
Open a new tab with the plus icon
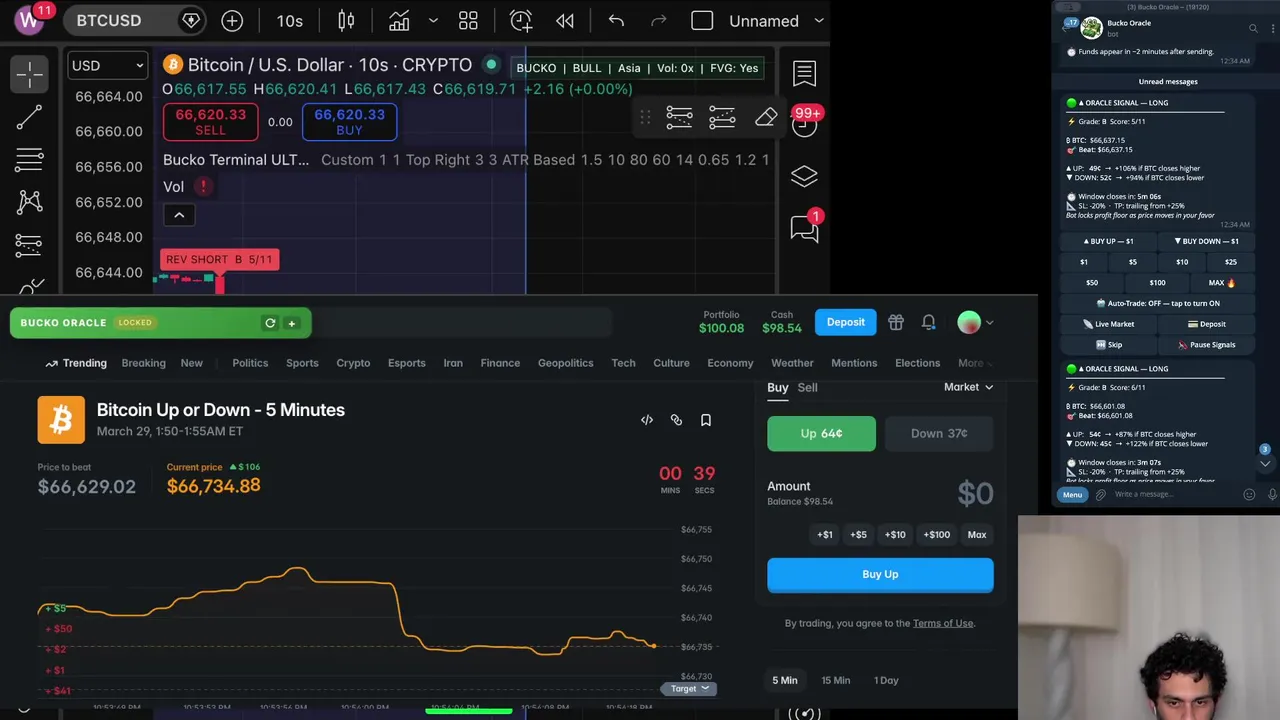click(292, 323)
